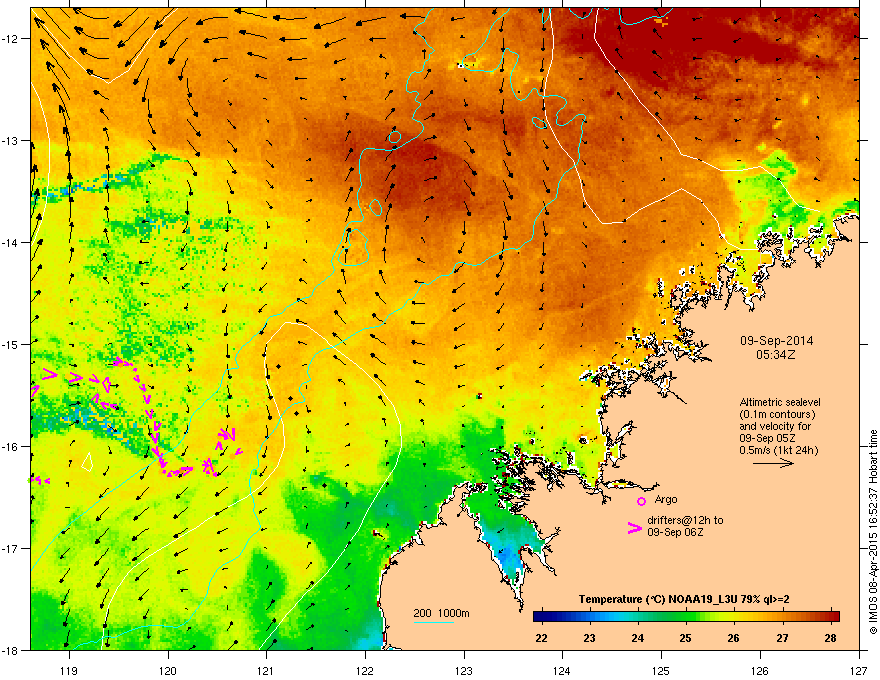880x680 pixels.
Task: Click colorbar tick label 28
Action: click(831, 638)
